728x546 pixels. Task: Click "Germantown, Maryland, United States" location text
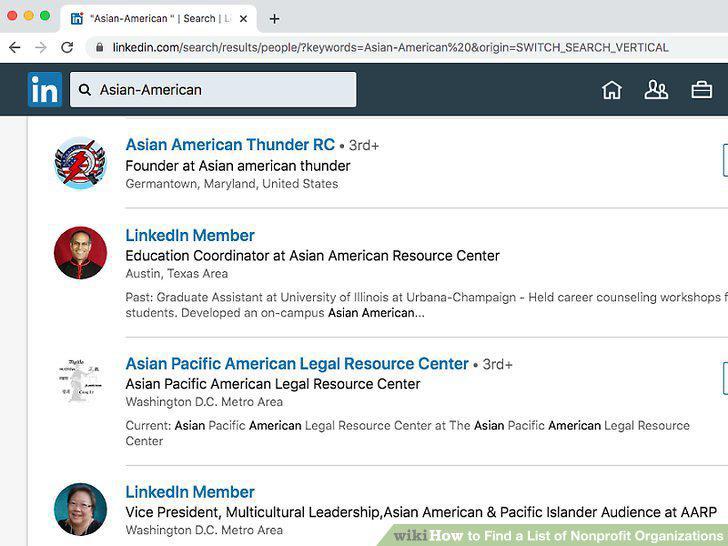pyautogui.click(x=232, y=184)
